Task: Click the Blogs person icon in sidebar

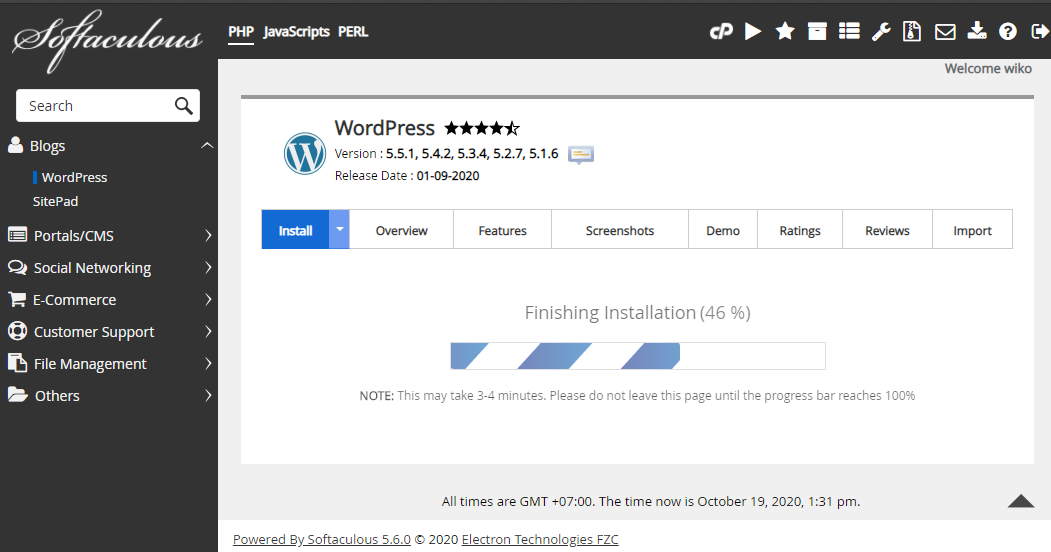Action: point(15,145)
